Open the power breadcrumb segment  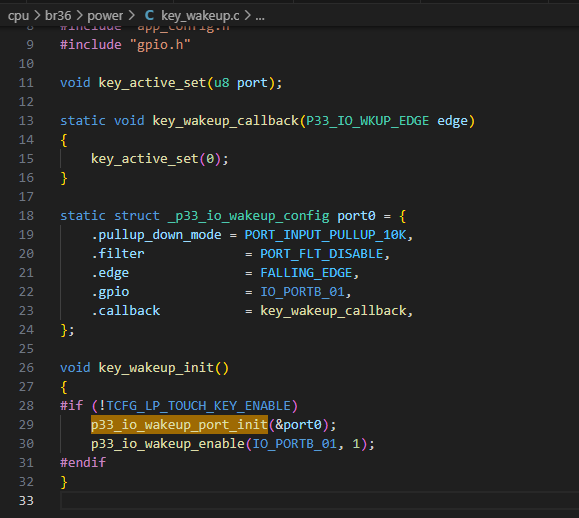pyautogui.click(x=105, y=16)
